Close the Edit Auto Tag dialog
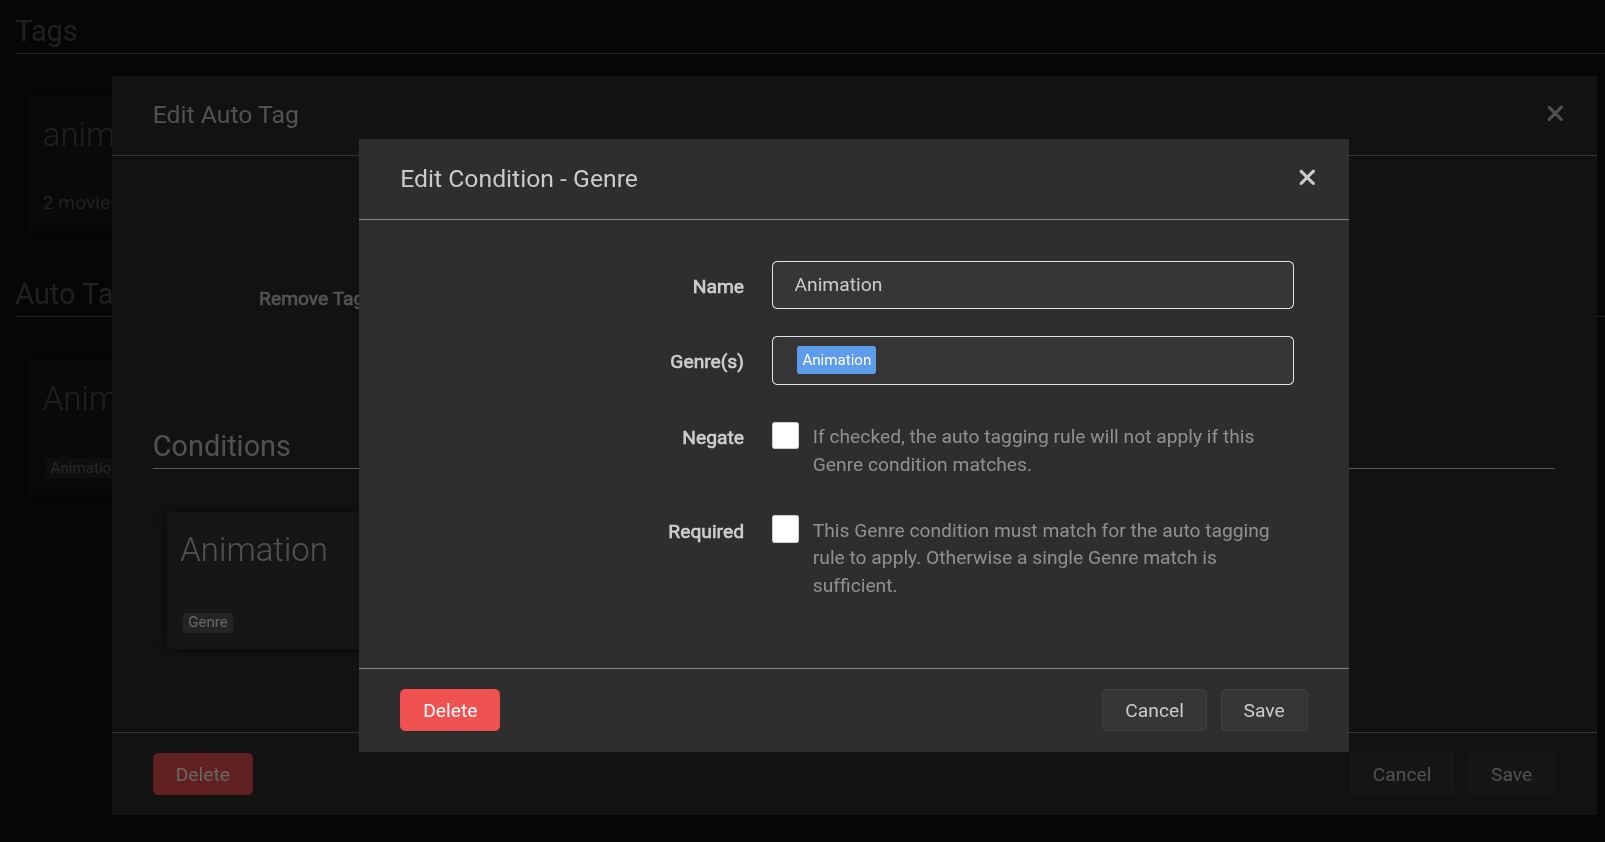 pyautogui.click(x=1554, y=114)
